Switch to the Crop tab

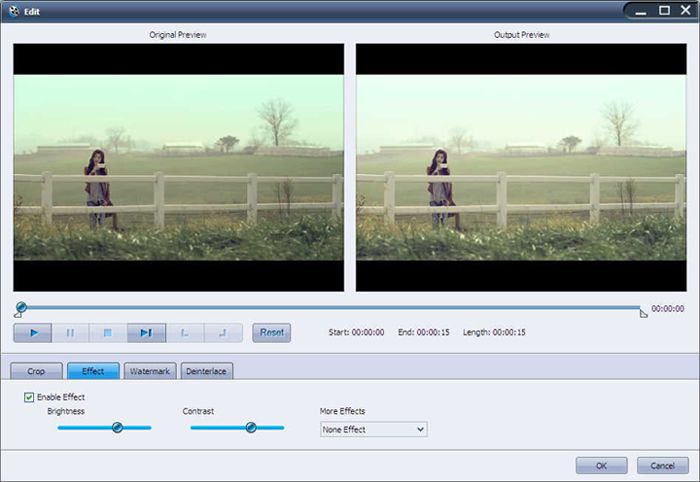point(36,371)
